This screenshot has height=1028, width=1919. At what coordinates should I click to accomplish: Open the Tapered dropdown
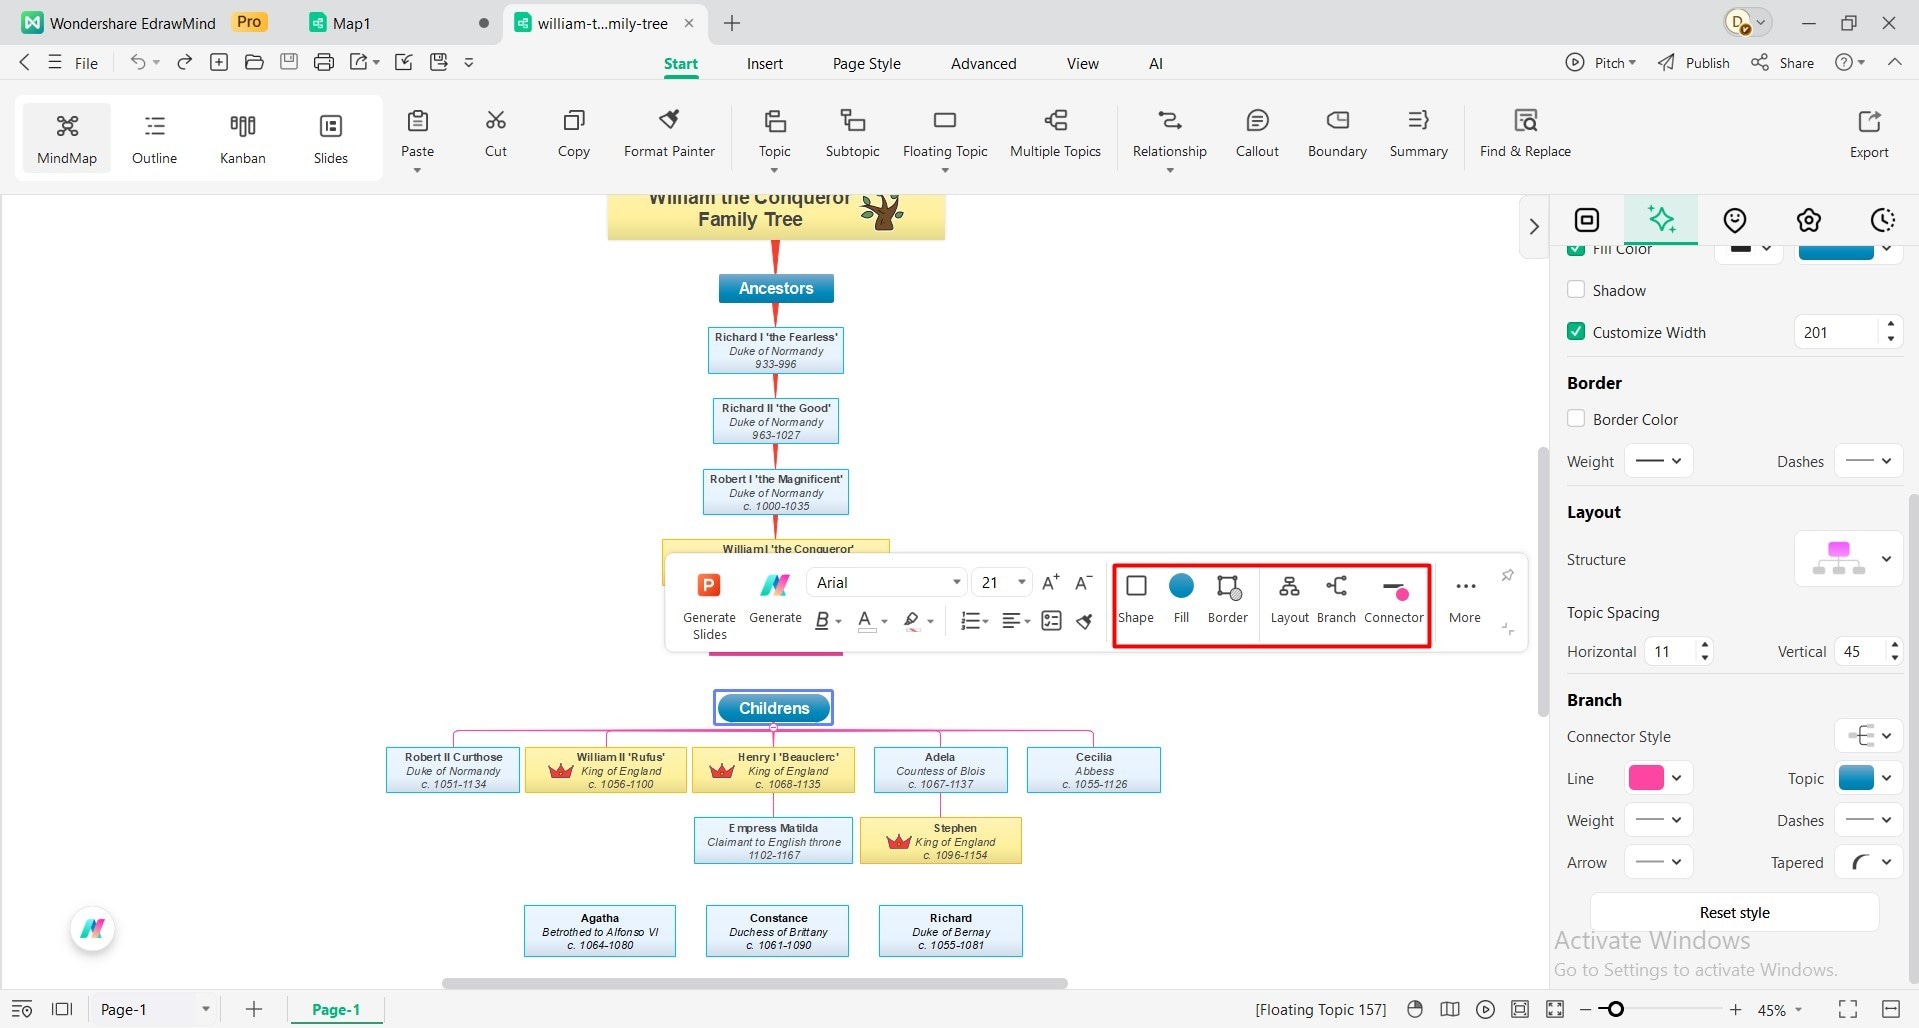click(1868, 862)
